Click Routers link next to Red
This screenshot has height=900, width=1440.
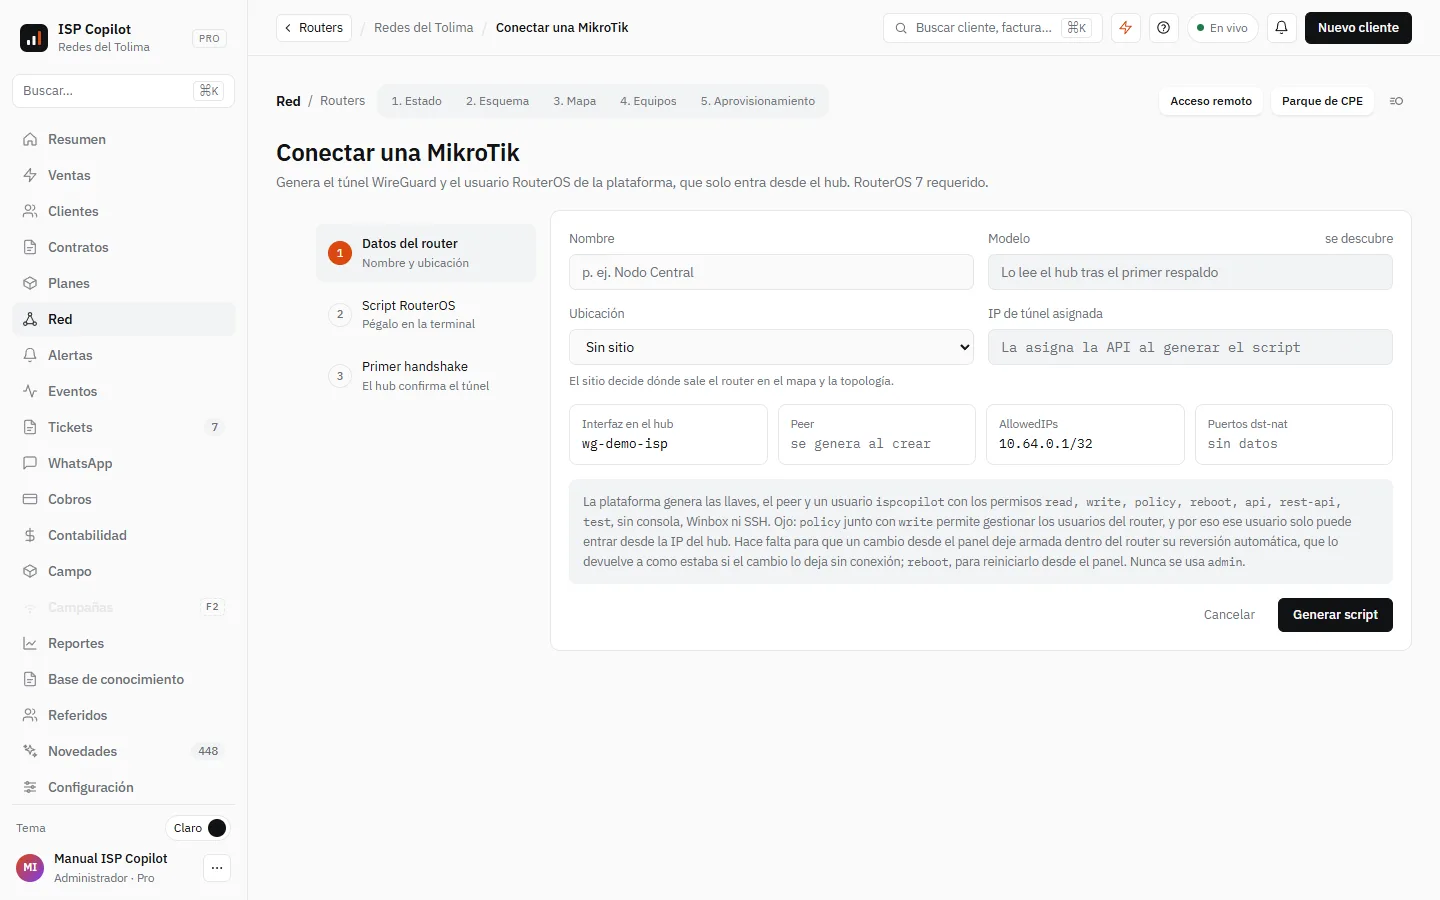pyautogui.click(x=342, y=101)
